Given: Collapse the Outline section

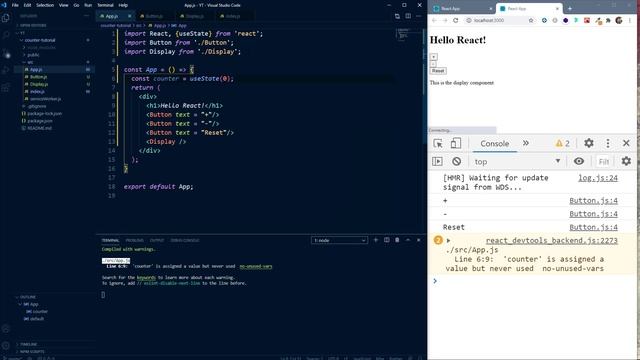Looking at the screenshot, I should [x=27, y=297].
